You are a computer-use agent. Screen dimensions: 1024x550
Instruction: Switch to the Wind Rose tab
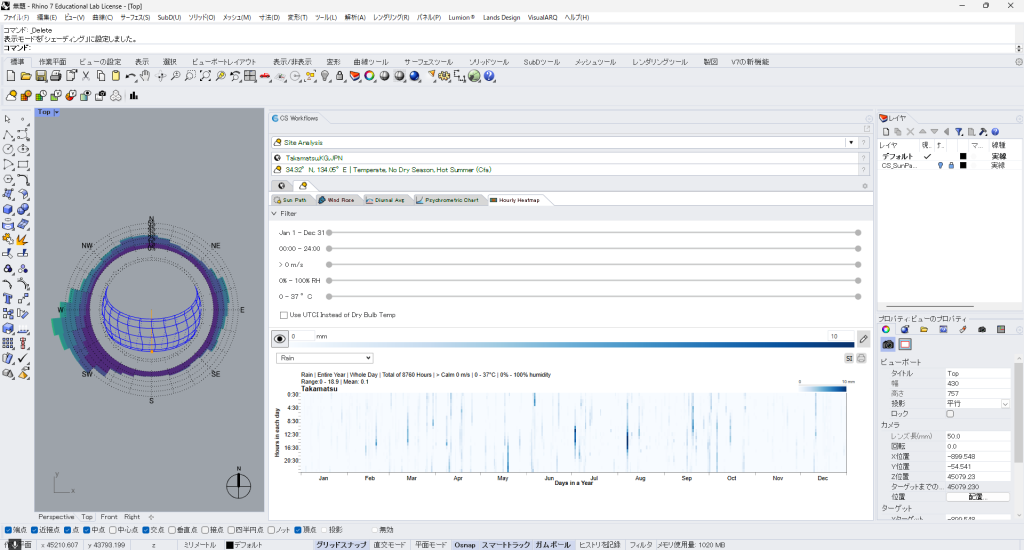pos(336,200)
